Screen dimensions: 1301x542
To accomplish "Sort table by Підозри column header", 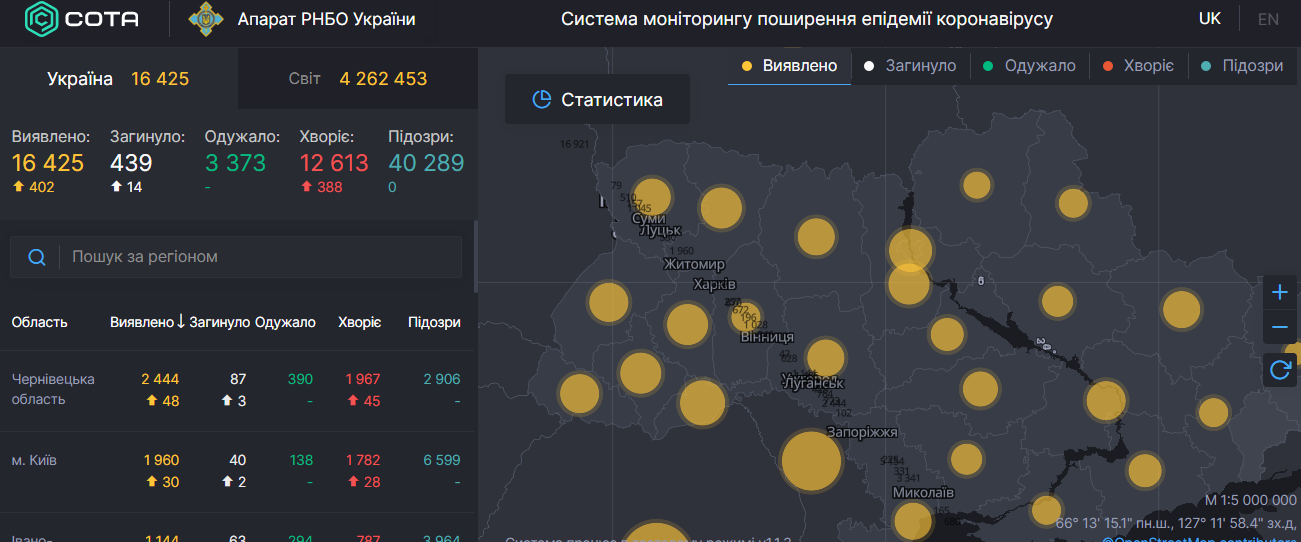I will click(x=434, y=322).
